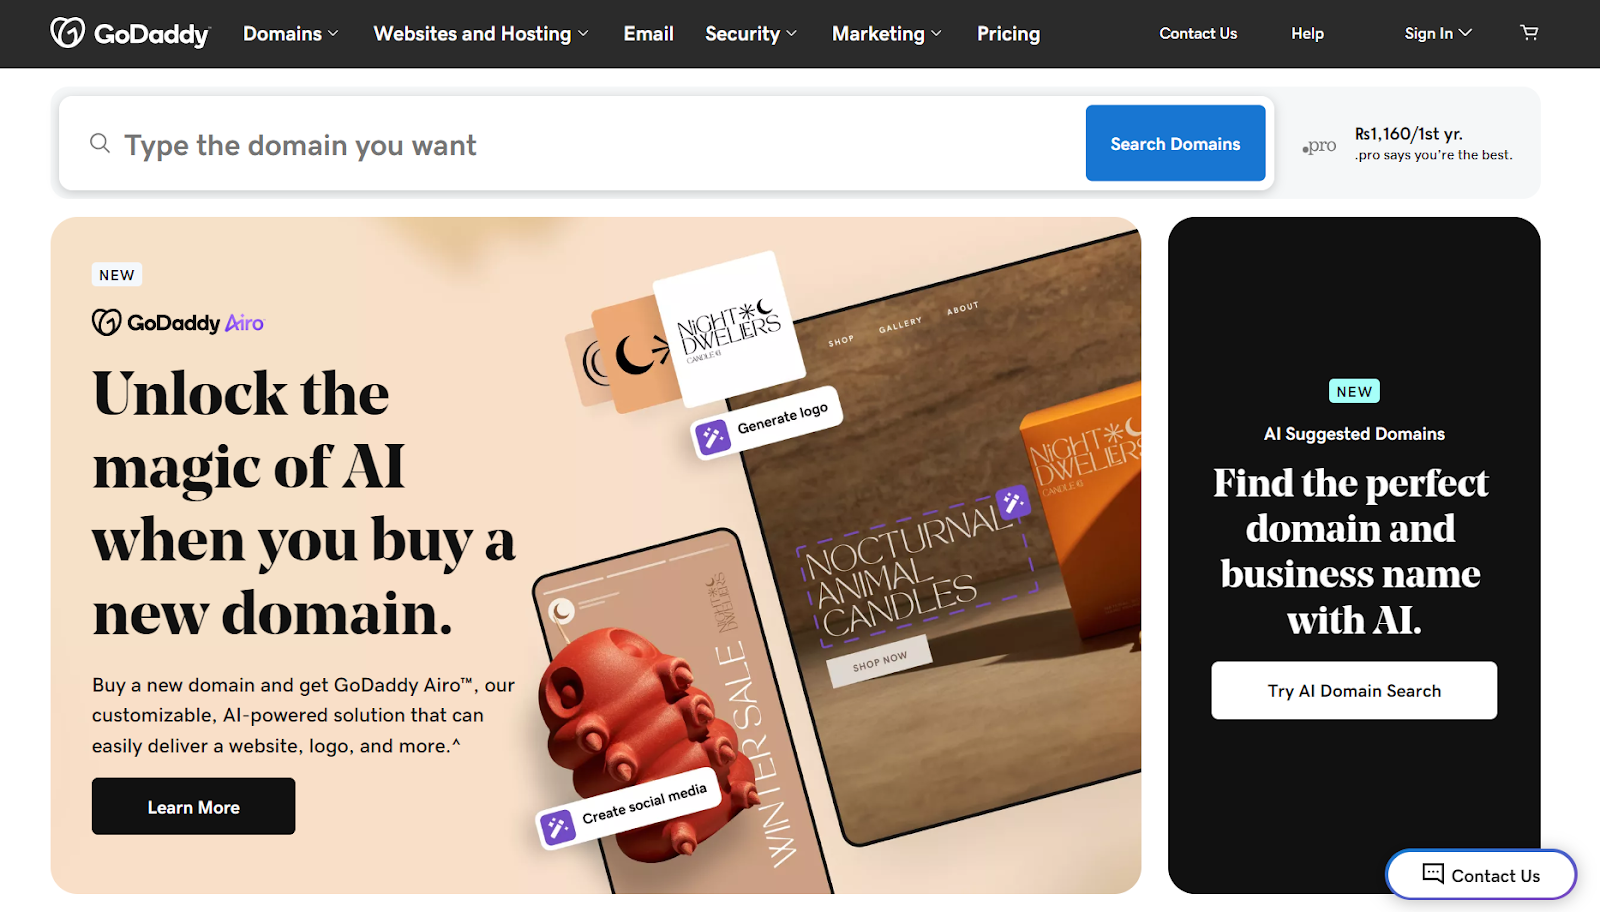Viewport: 1600px width, 912px height.
Task: Click the Search Domains button
Action: 1176,143
